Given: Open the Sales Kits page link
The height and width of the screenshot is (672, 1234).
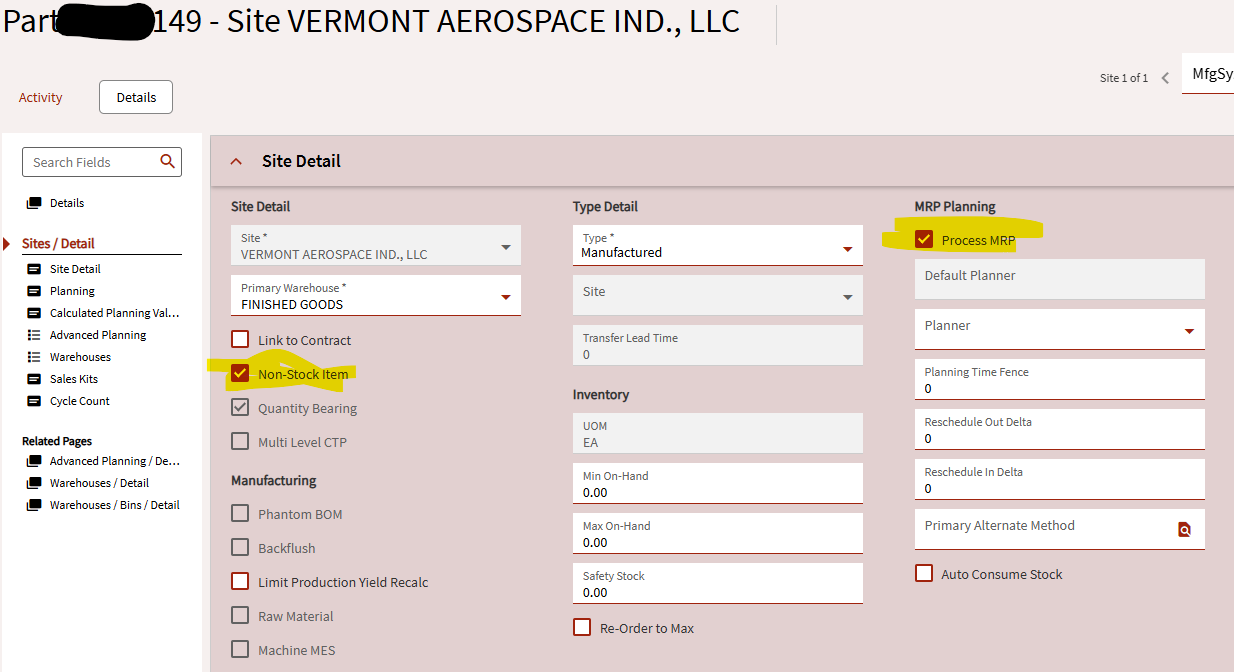Looking at the screenshot, I should [x=73, y=379].
